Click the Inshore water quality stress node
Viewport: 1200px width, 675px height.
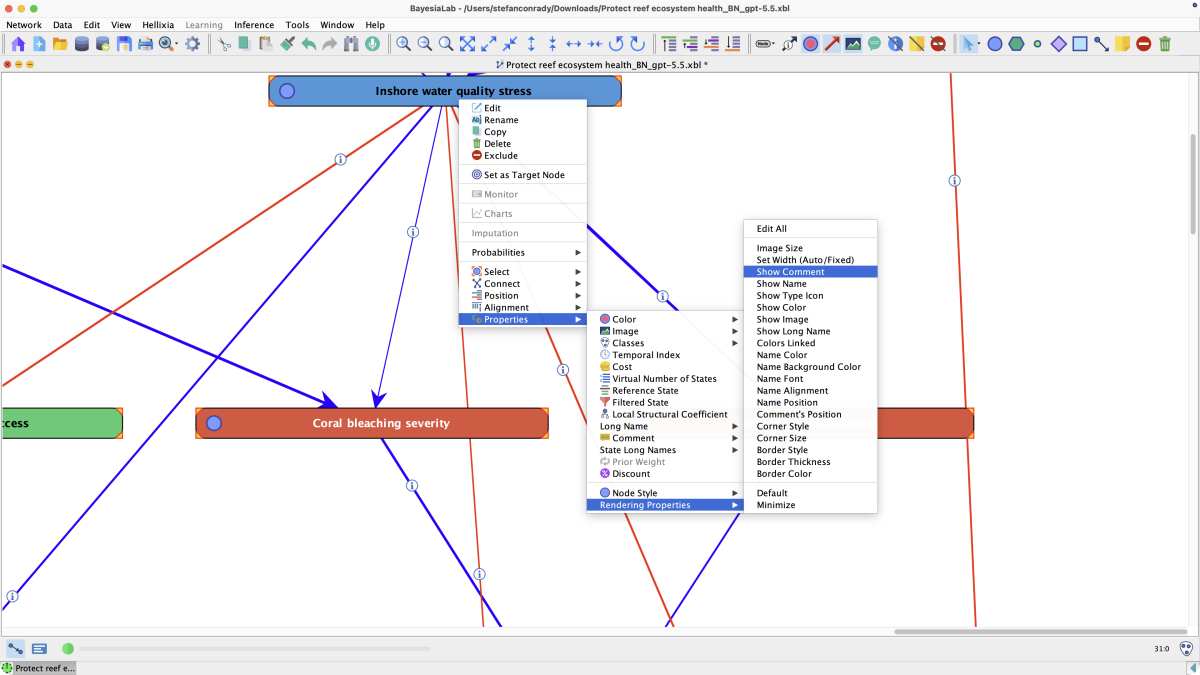445,91
